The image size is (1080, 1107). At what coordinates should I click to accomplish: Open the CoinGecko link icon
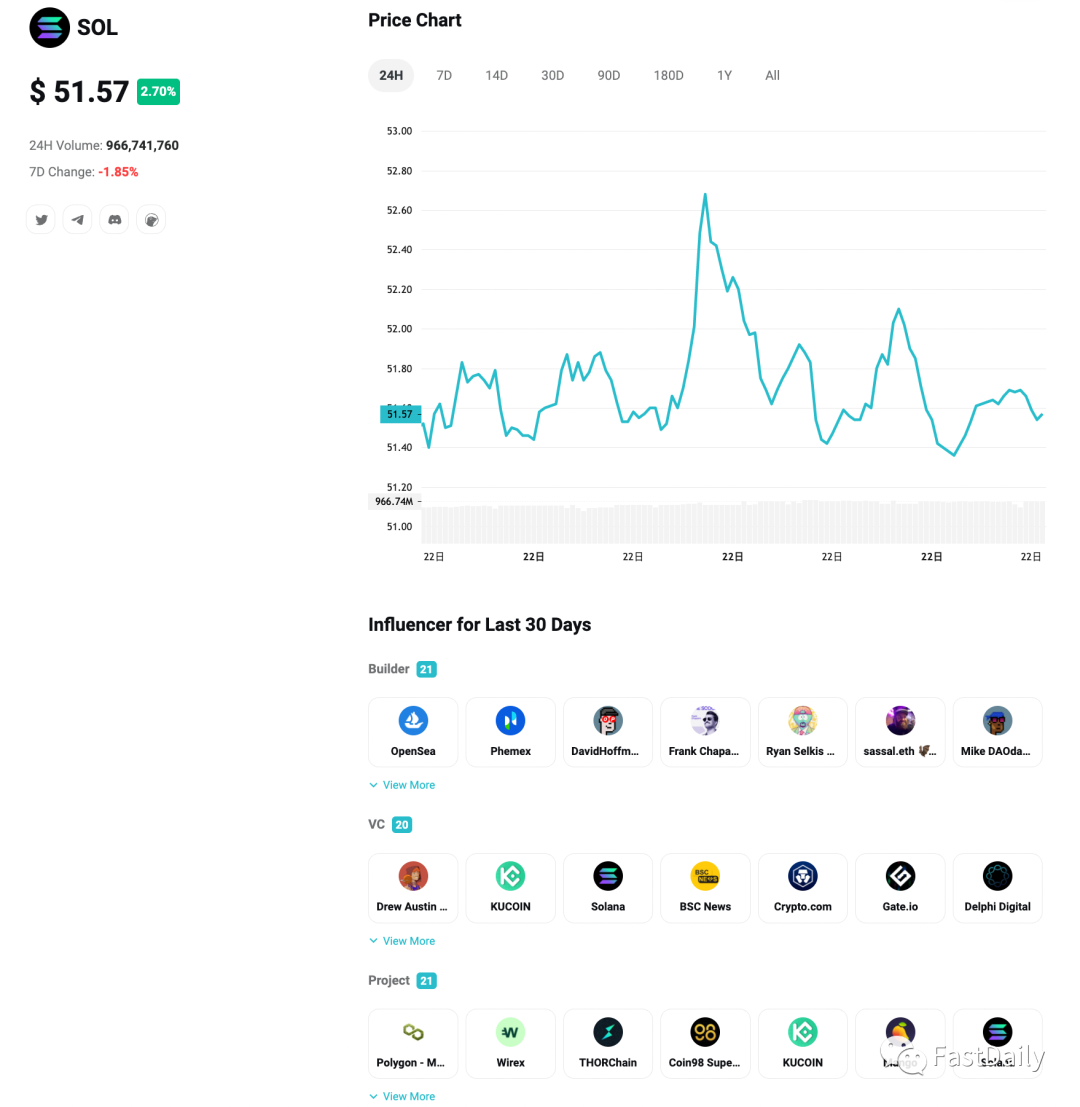tap(151, 220)
